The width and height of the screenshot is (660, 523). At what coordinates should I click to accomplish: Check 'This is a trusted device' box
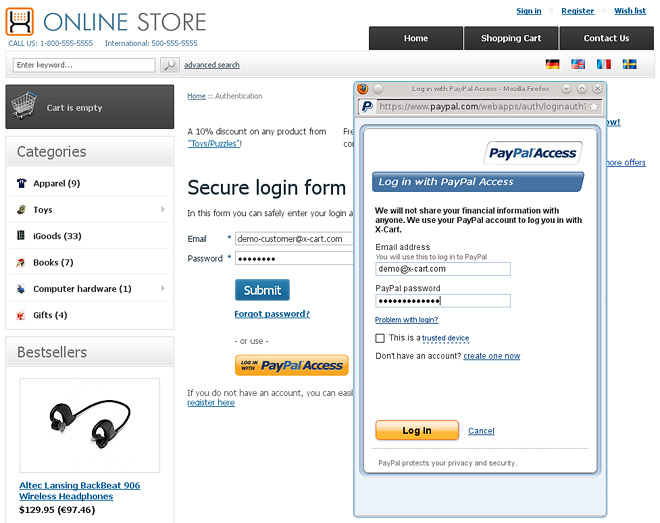(x=380, y=338)
